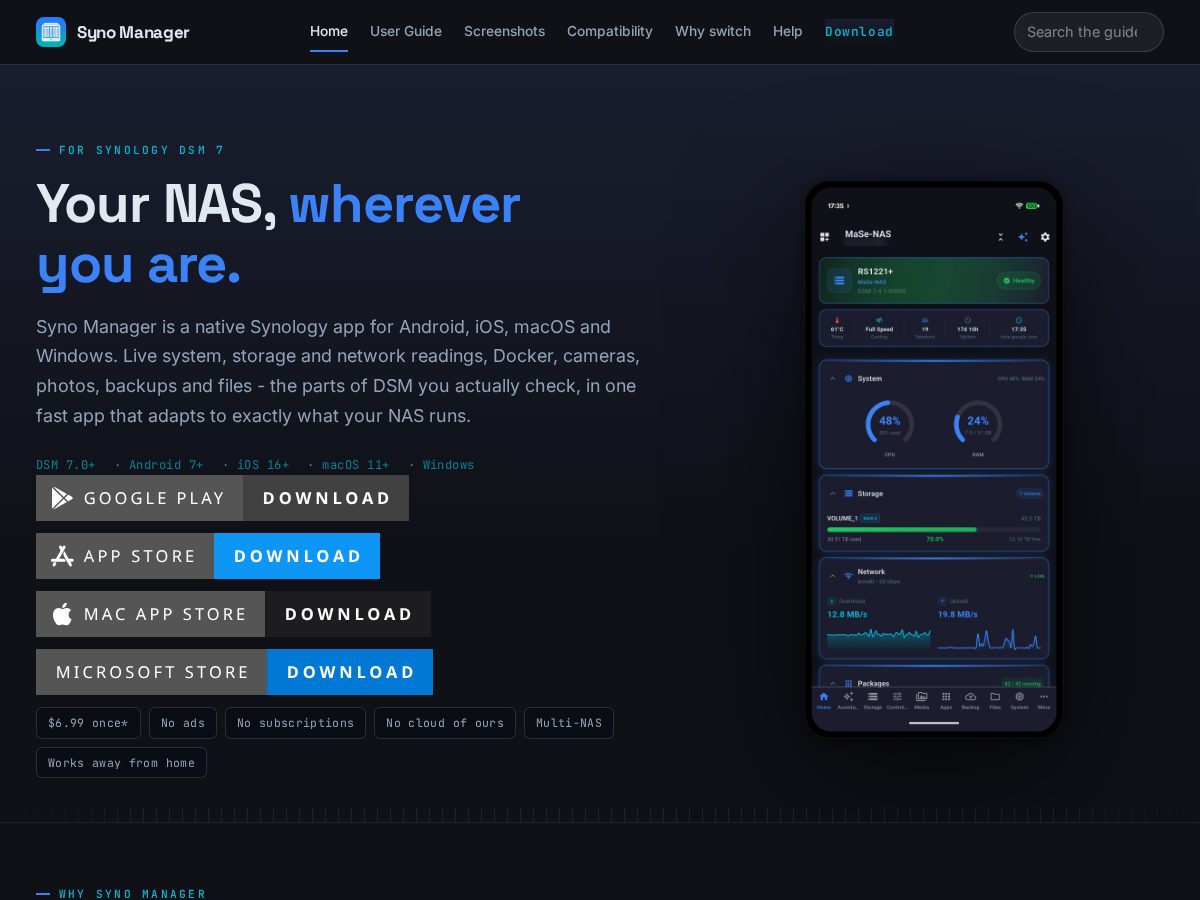1200x900 pixels.
Task: Tap the collapse-all arrows icon in phone header
Action: coord(1001,237)
